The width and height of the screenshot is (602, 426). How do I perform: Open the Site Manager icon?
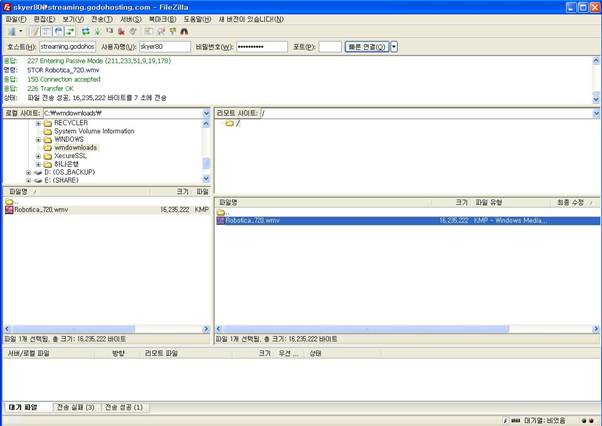(12, 31)
